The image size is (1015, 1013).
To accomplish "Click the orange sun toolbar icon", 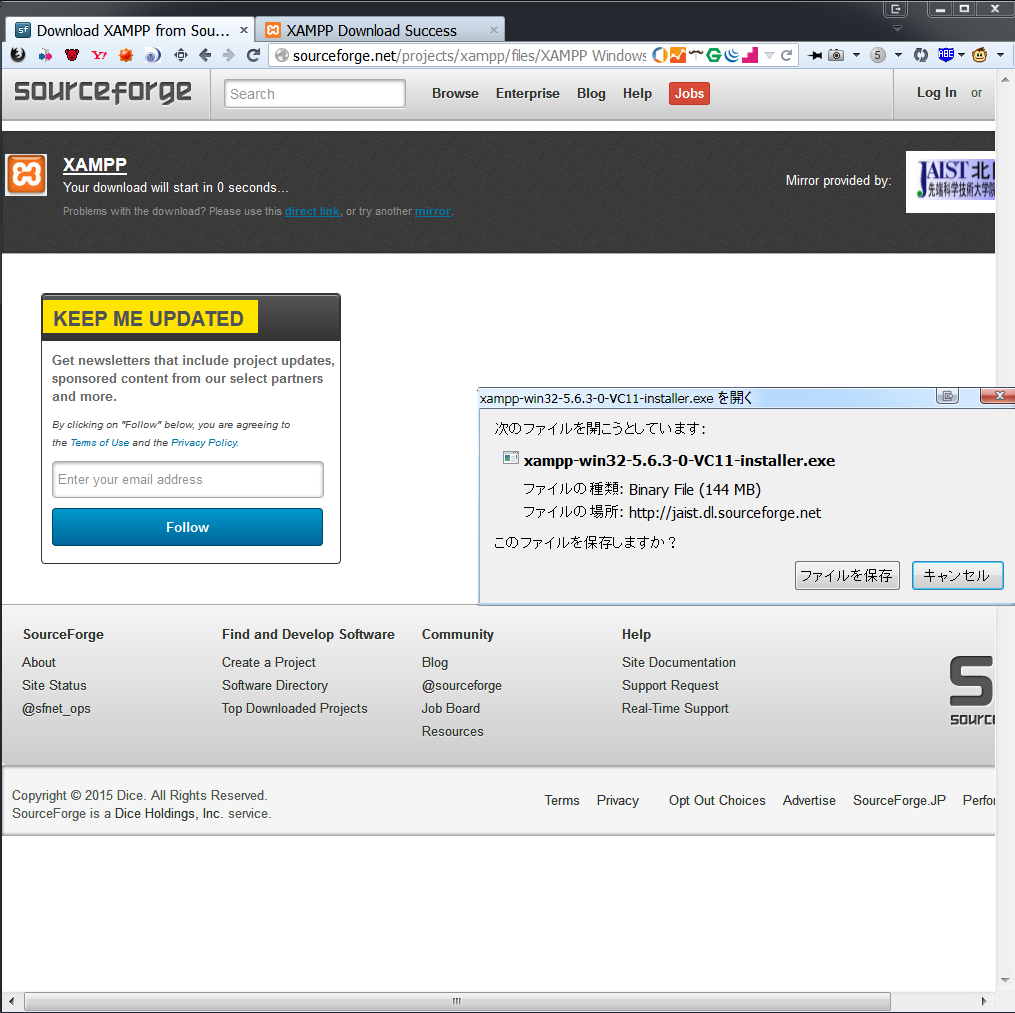I will coord(126,55).
